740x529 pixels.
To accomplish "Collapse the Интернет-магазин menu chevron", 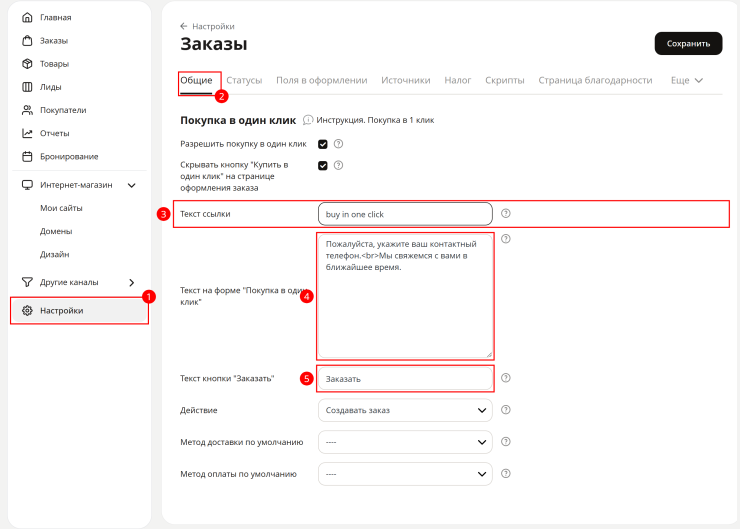I will click(132, 185).
